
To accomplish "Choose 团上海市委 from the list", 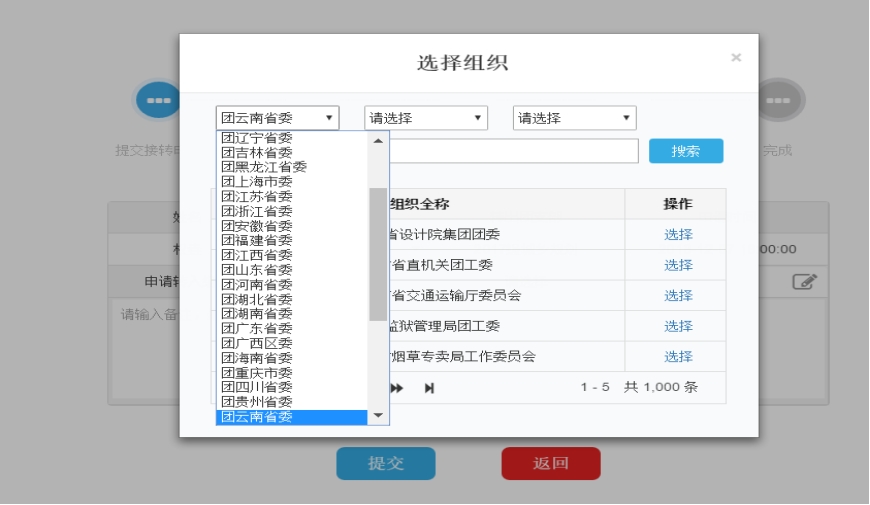I will click(x=257, y=182).
